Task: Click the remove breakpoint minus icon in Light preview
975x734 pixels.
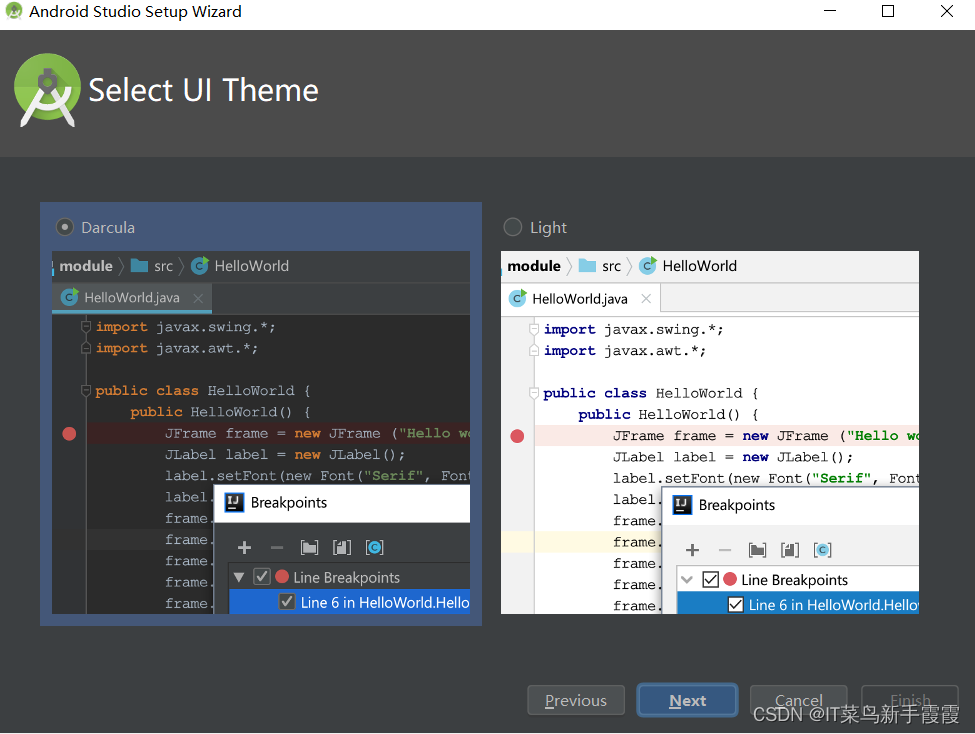Action: [x=724, y=550]
